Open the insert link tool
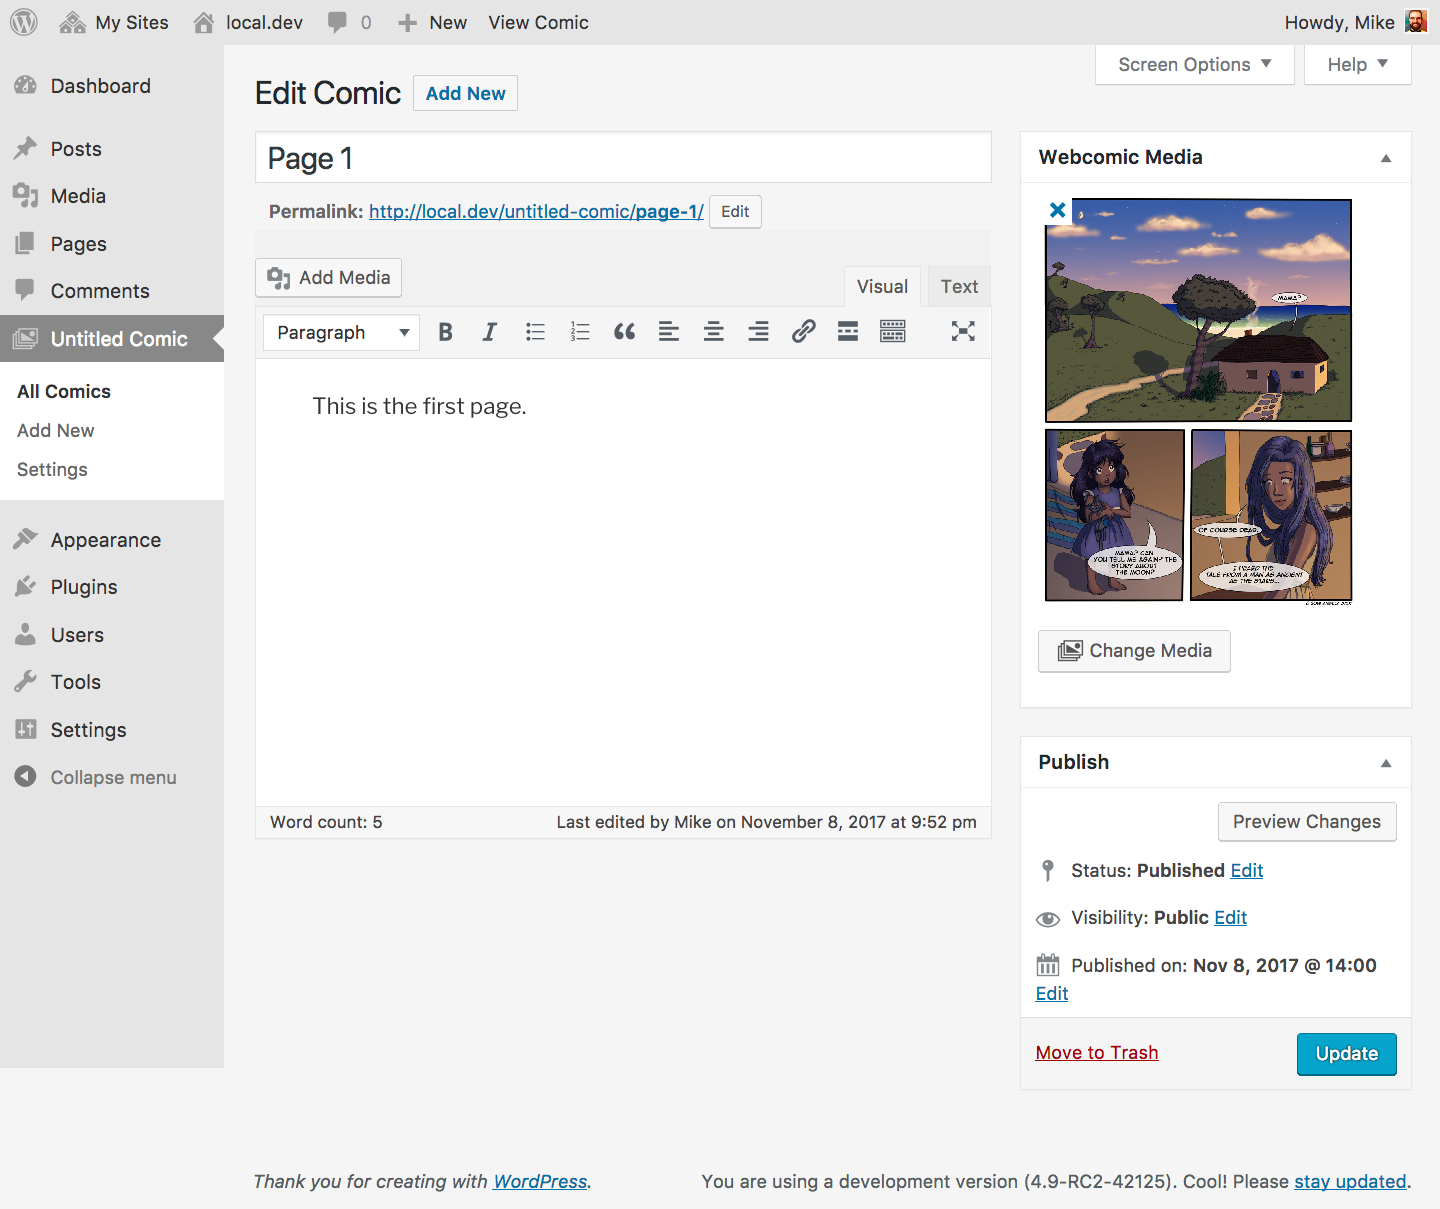This screenshot has width=1440, height=1209. point(803,332)
